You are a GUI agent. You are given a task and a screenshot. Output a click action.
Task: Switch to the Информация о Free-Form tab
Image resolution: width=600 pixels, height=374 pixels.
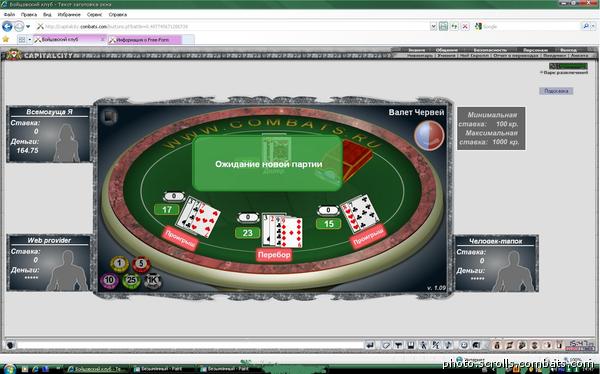pos(145,39)
